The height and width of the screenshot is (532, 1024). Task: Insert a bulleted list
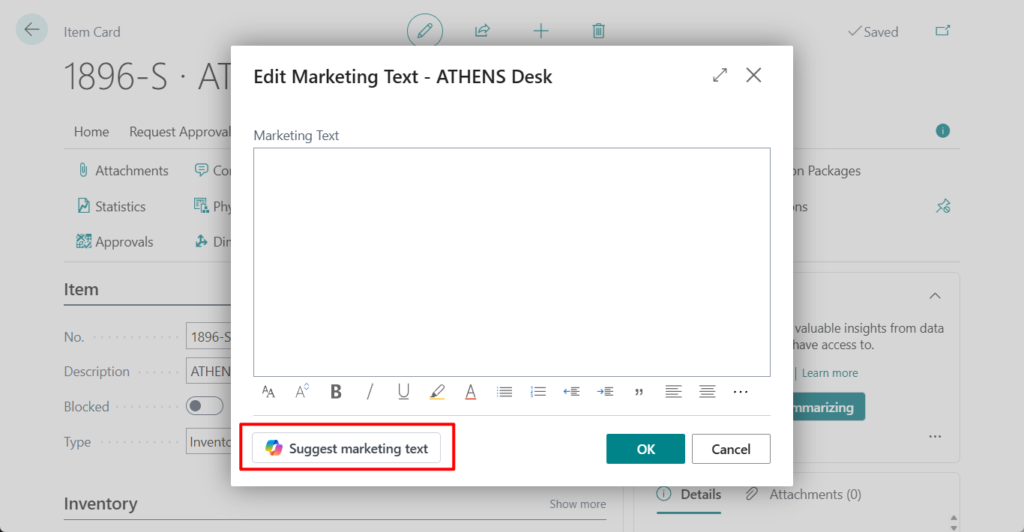click(505, 392)
